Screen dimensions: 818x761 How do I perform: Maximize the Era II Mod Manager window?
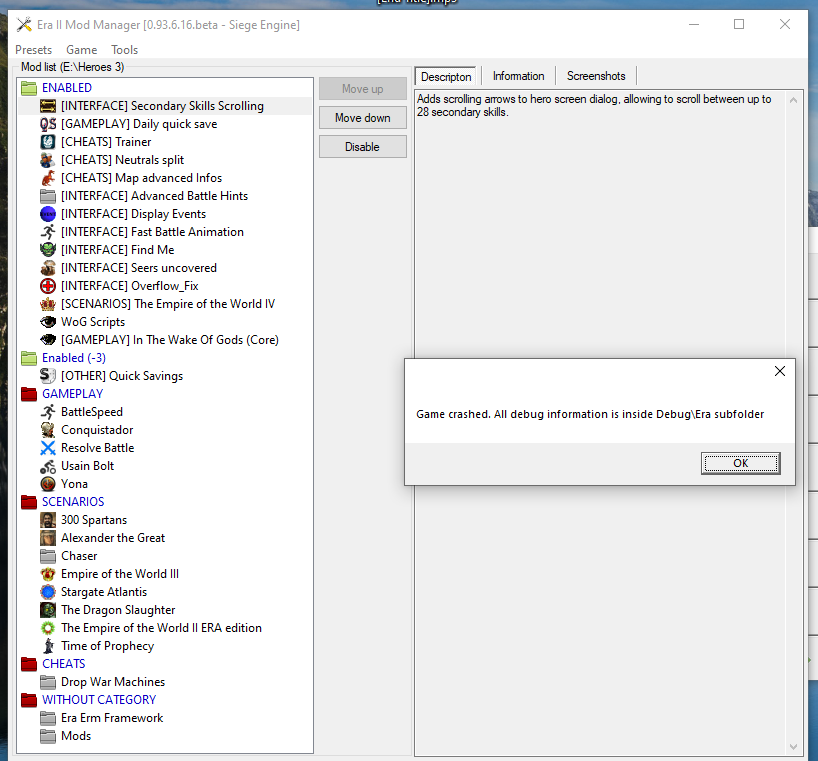pyautogui.click(x=739, y=24)
